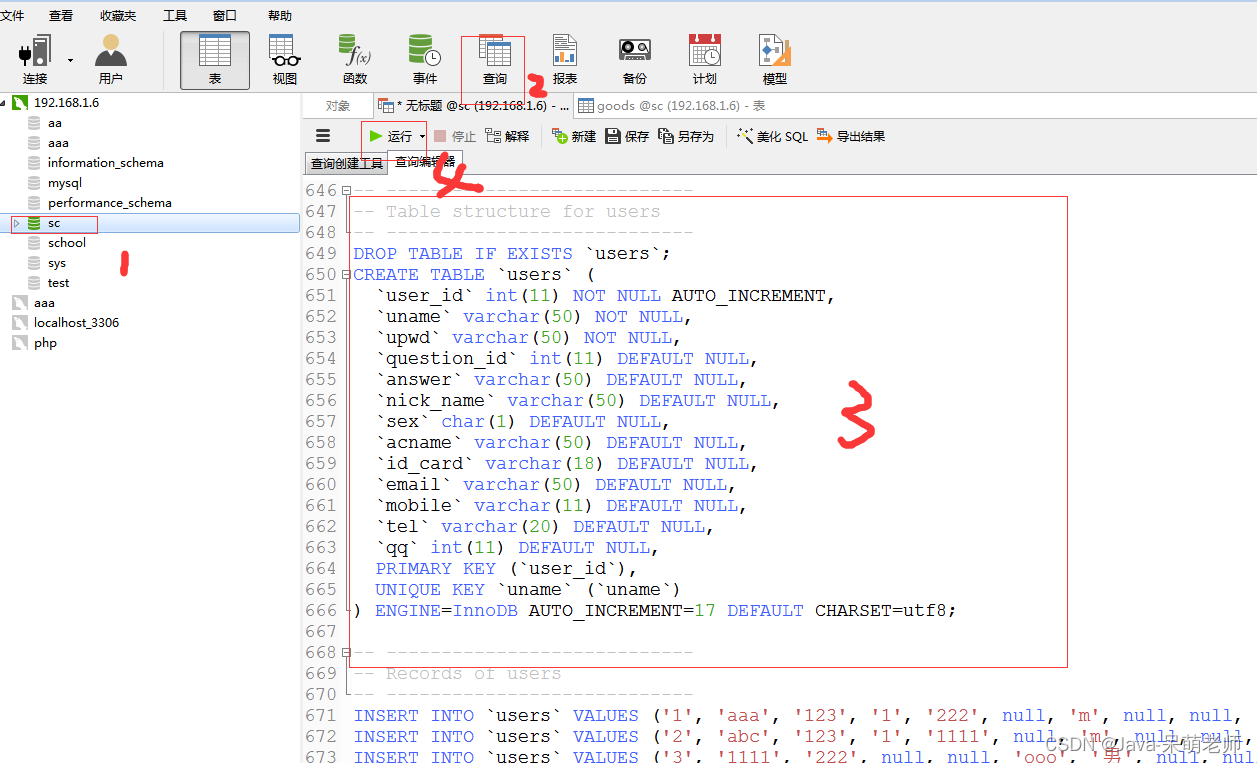The height and width of the screenshot is (763, 1257).
Task: Click the 解释 (Explain) button
Action: point(507,136)
